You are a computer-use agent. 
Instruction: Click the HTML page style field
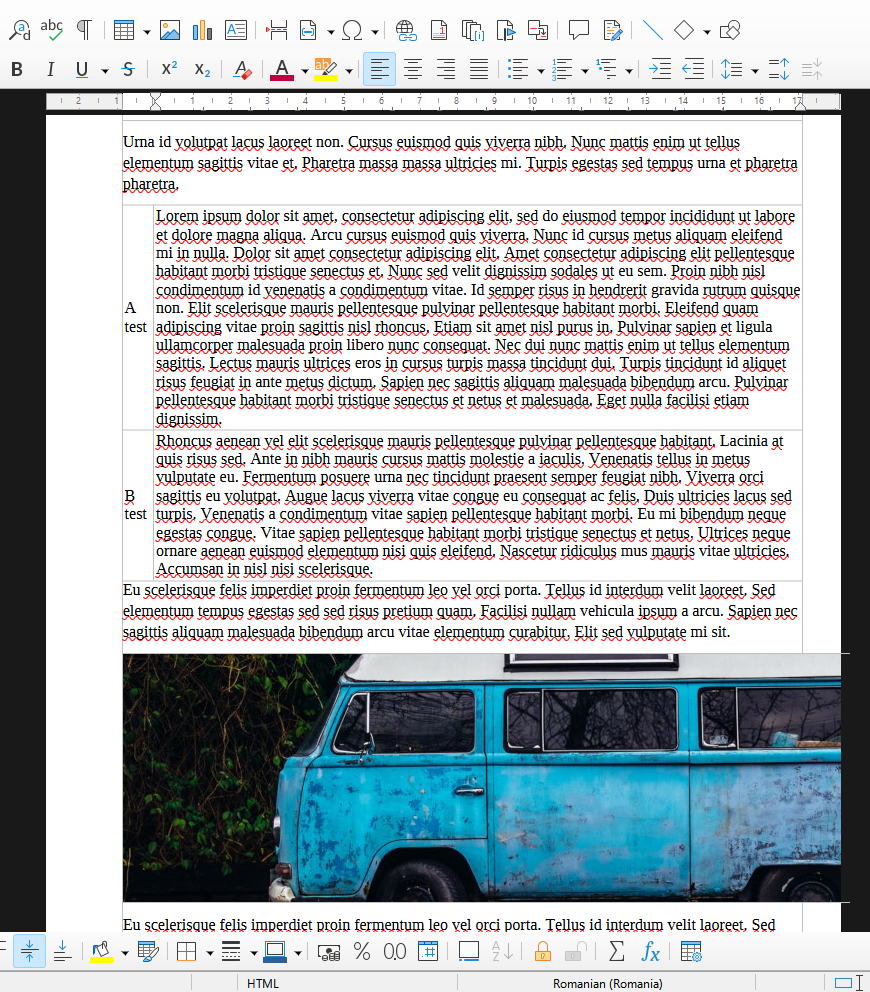263,983
